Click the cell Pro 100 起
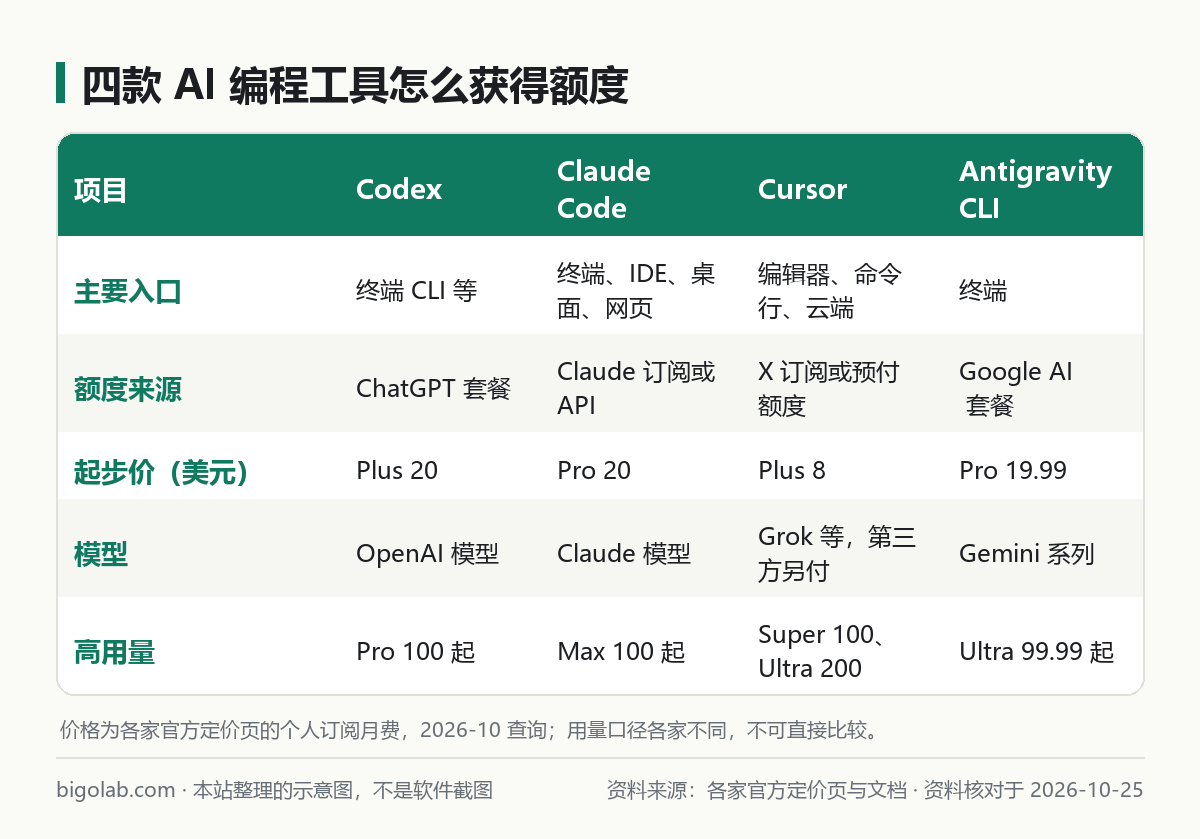1200x839 pixels. click(416, 652)
